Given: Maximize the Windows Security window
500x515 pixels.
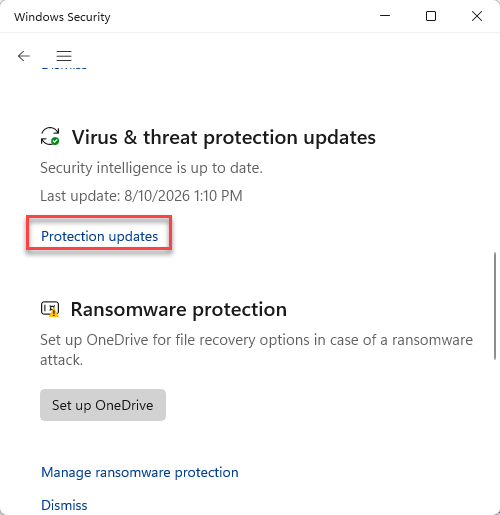Looking at the screenshot, I should pos(431,16).
